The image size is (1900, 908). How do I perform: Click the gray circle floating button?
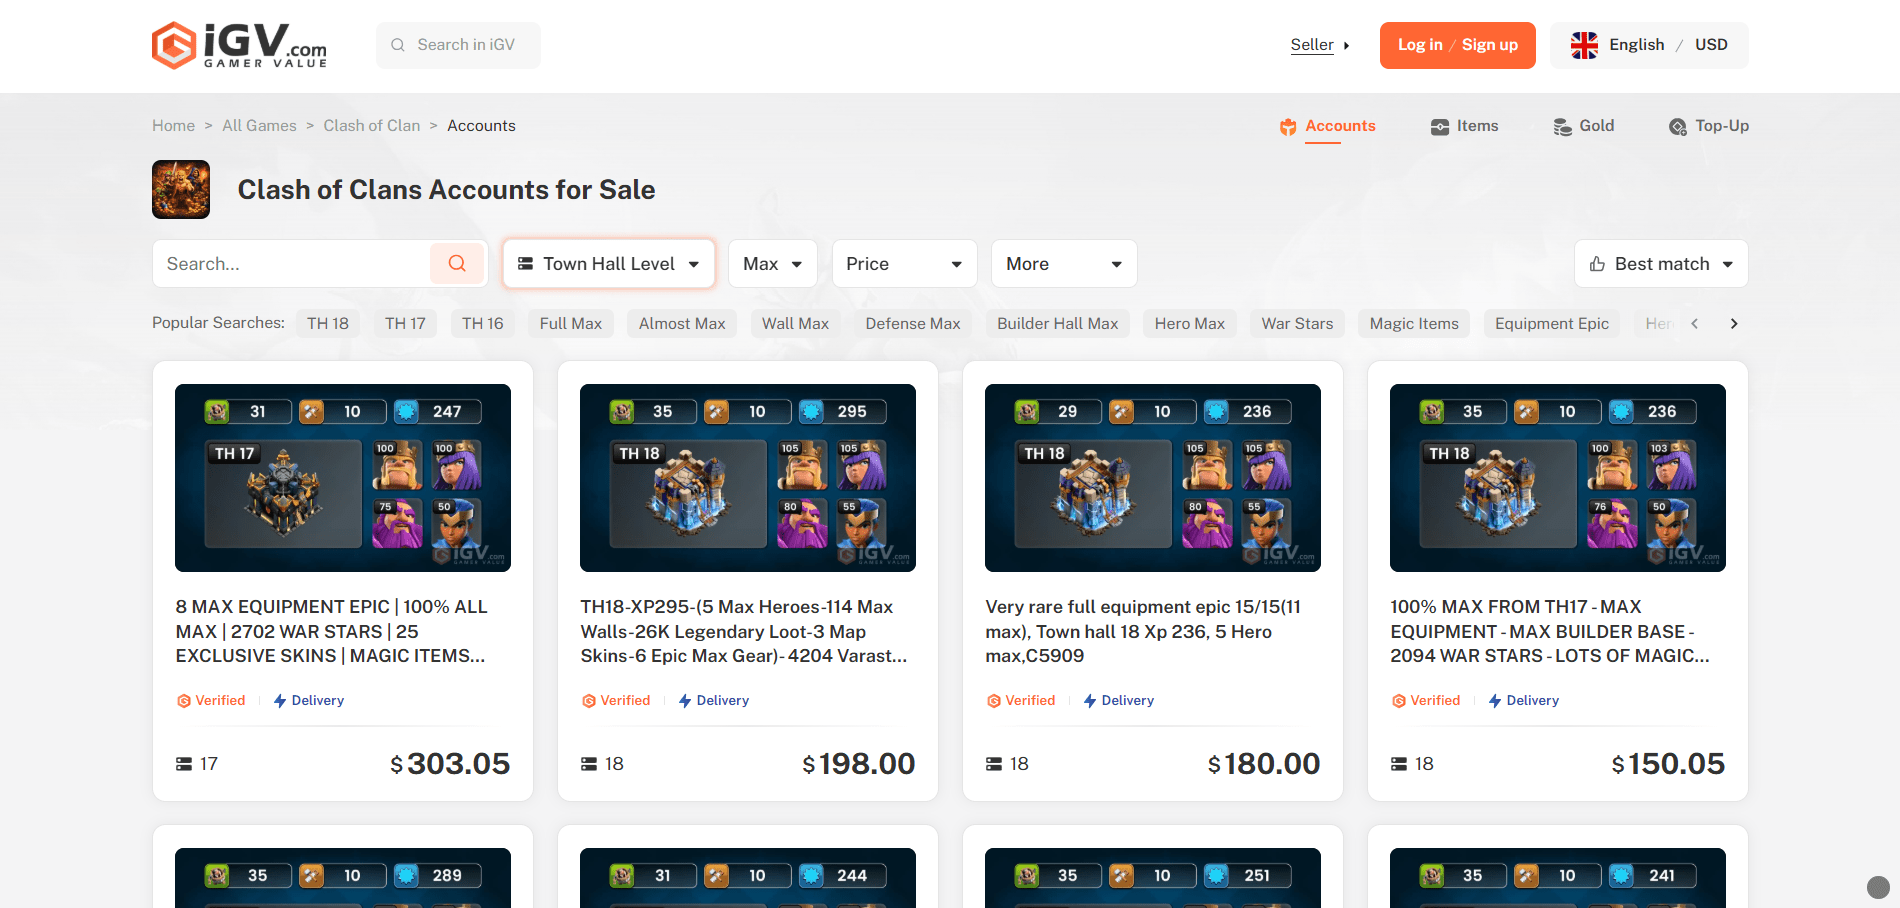pyautogui.click(x=1878, y=887)
